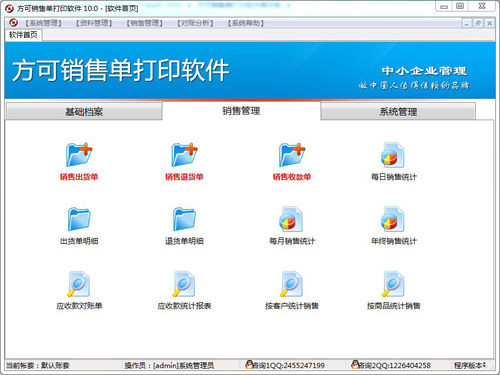Open the 销售收款单 folder icon
This screenshot has height=375, width=500.
tap(292, 155)
